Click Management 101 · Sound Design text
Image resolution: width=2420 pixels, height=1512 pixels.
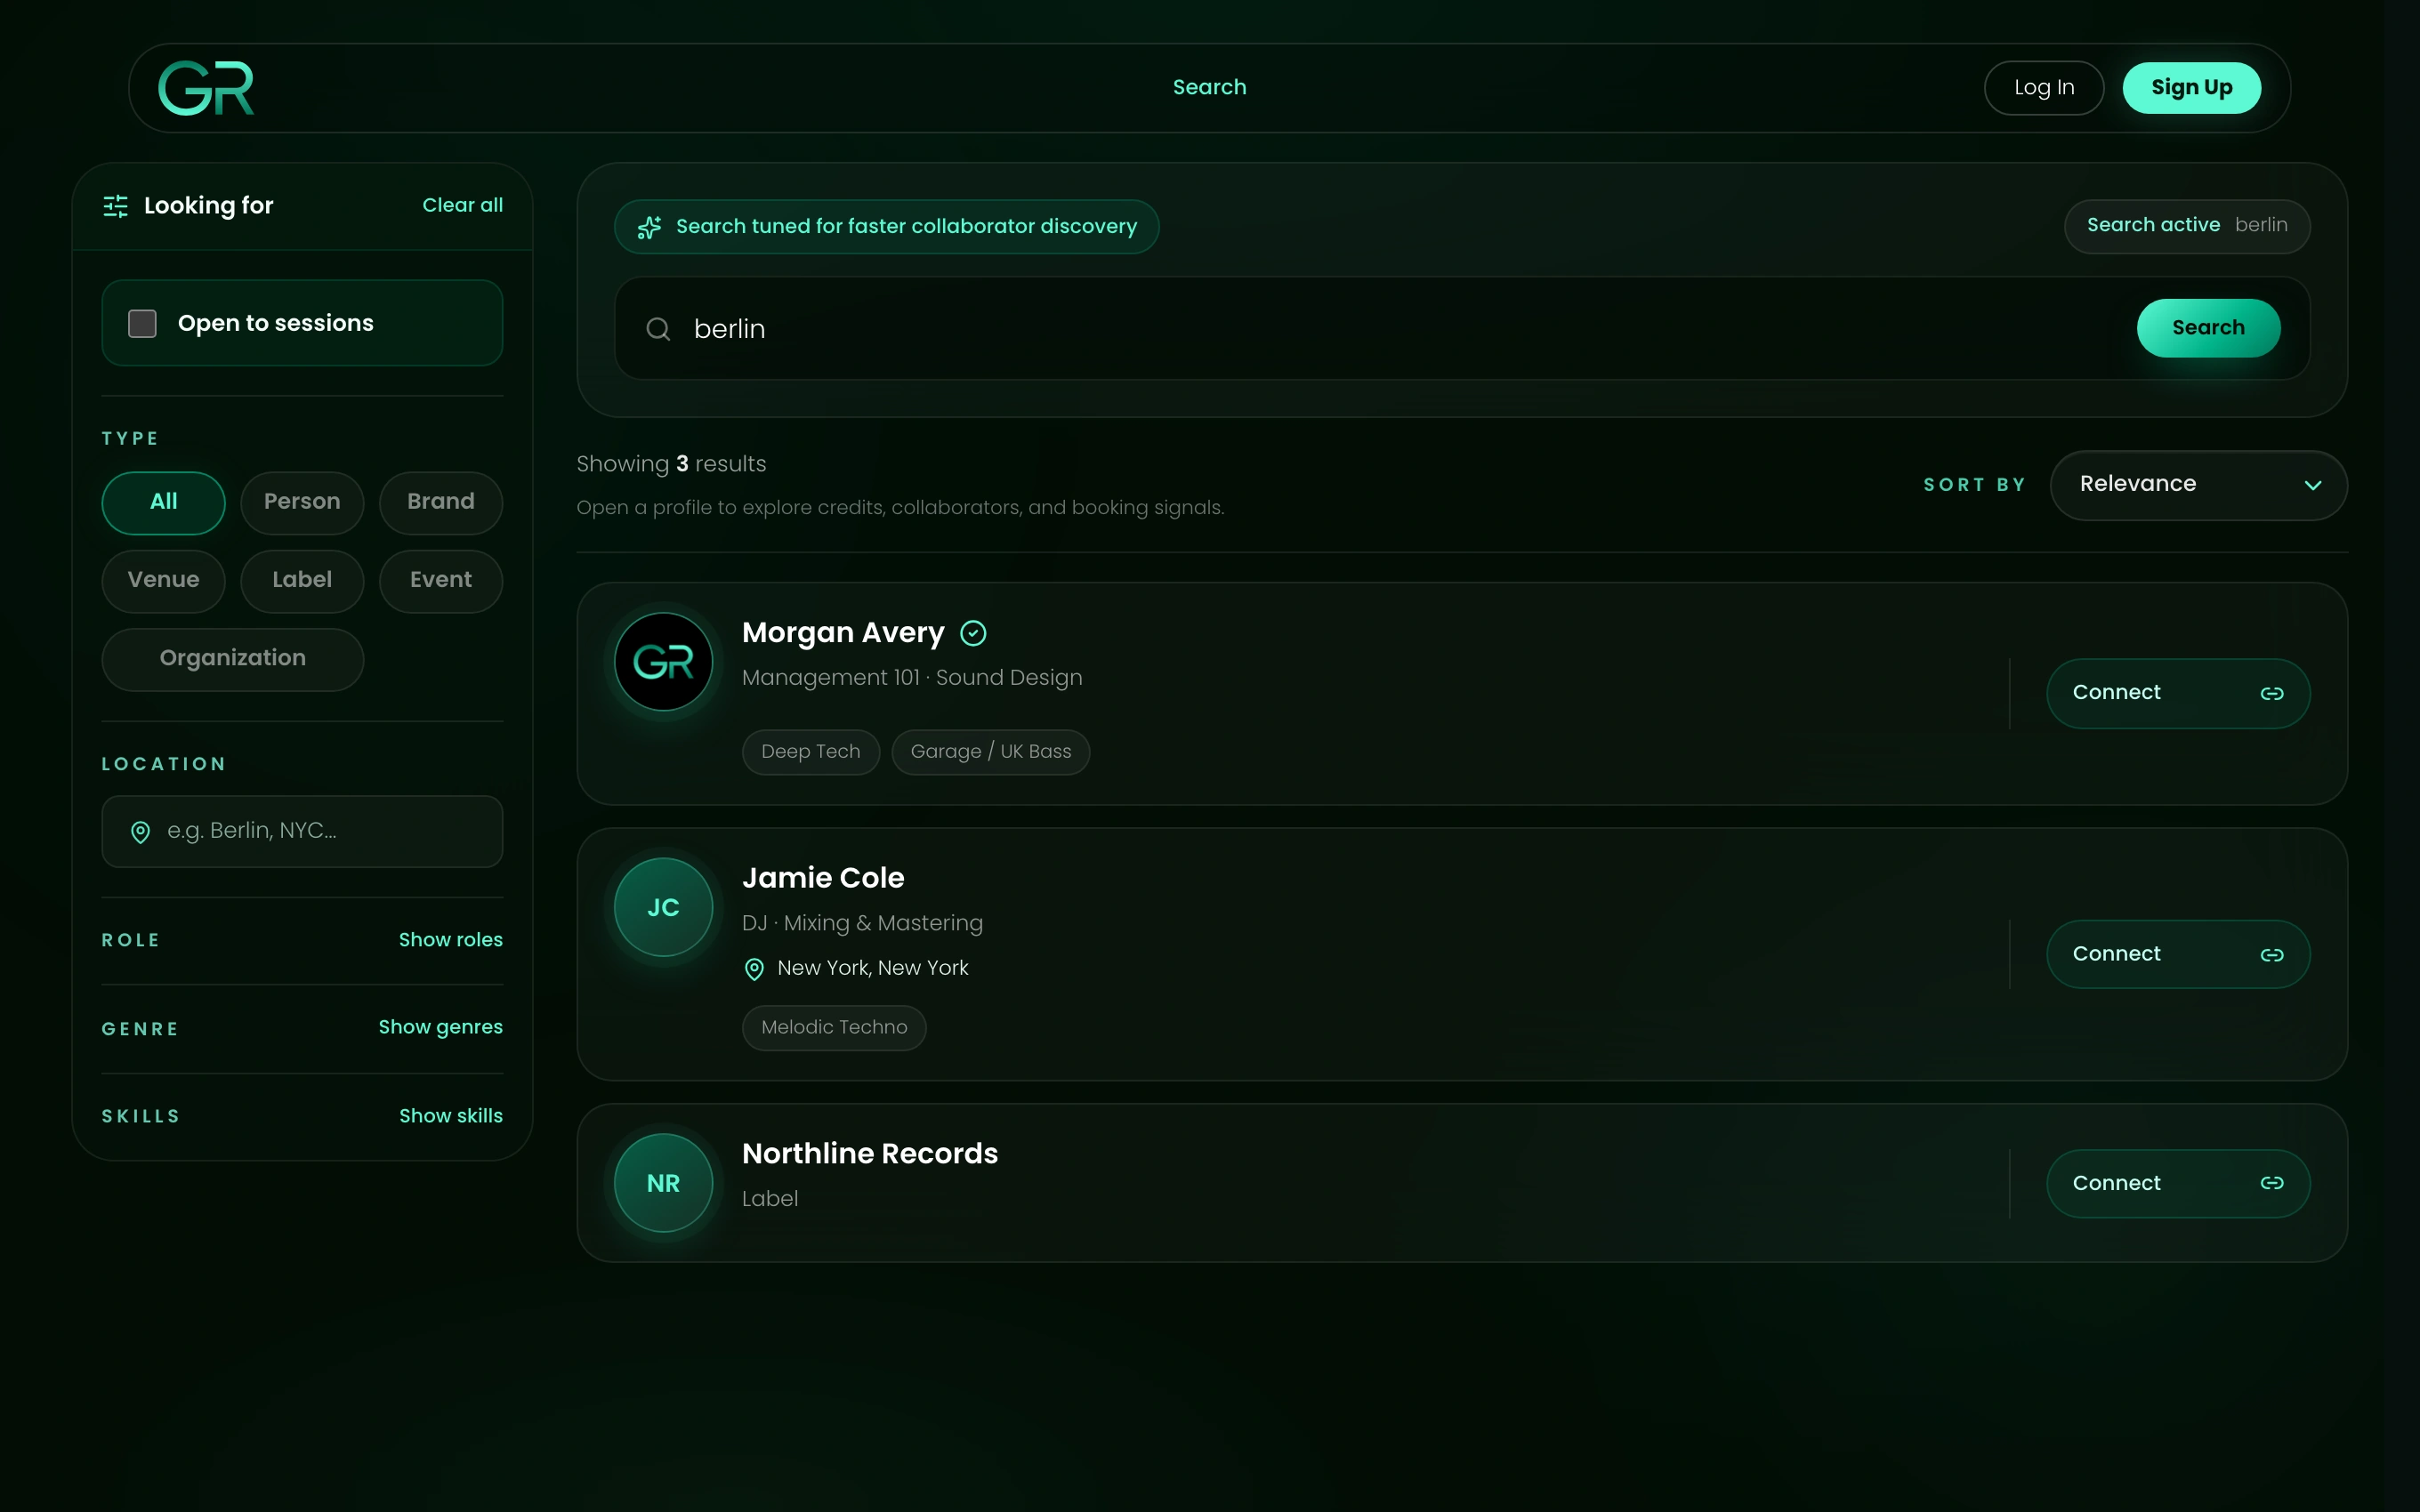912,678
